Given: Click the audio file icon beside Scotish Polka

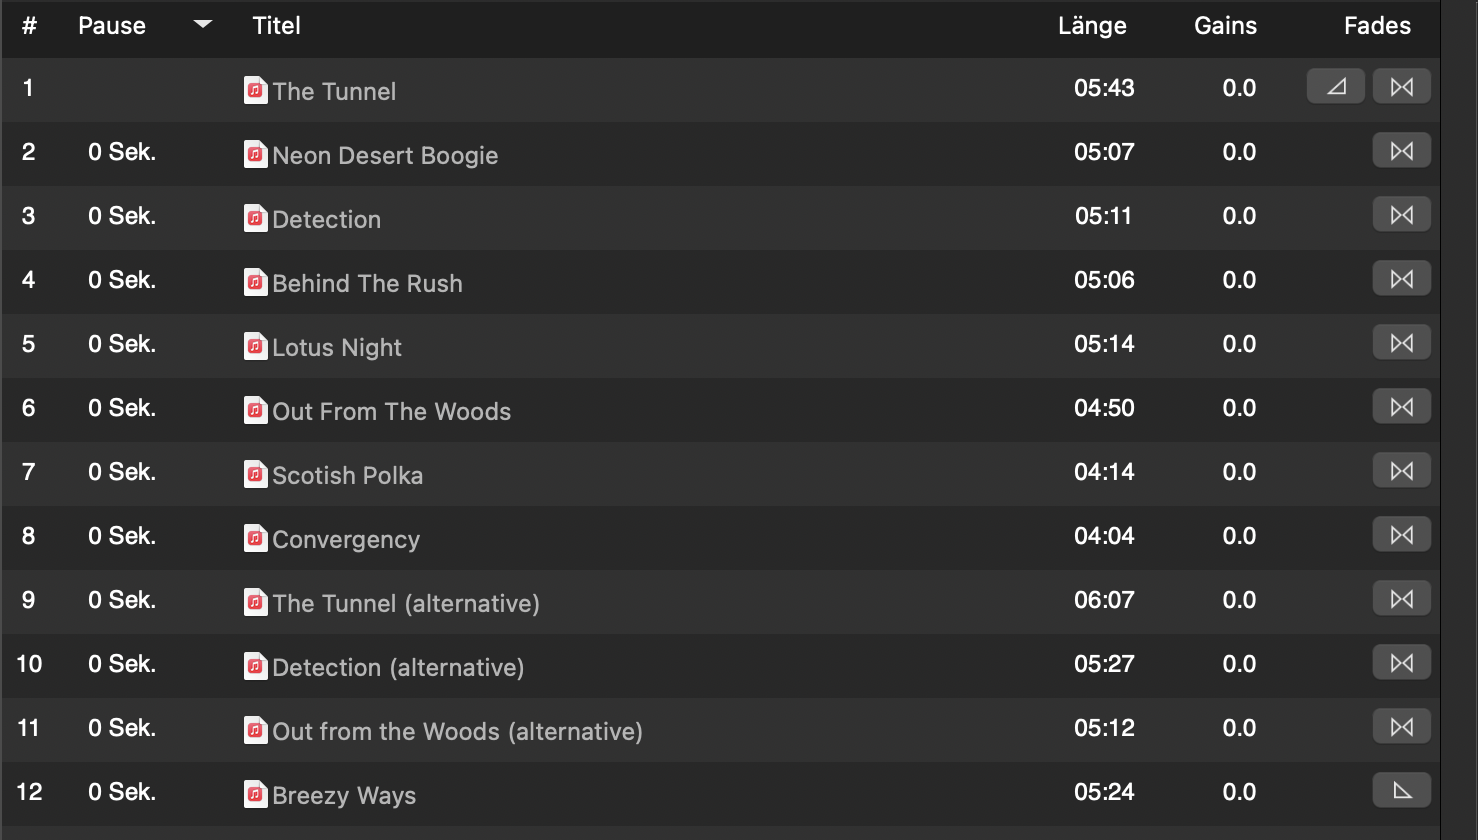Looking at the screenshot, I should pyautogui.click(x=256, y=475).
